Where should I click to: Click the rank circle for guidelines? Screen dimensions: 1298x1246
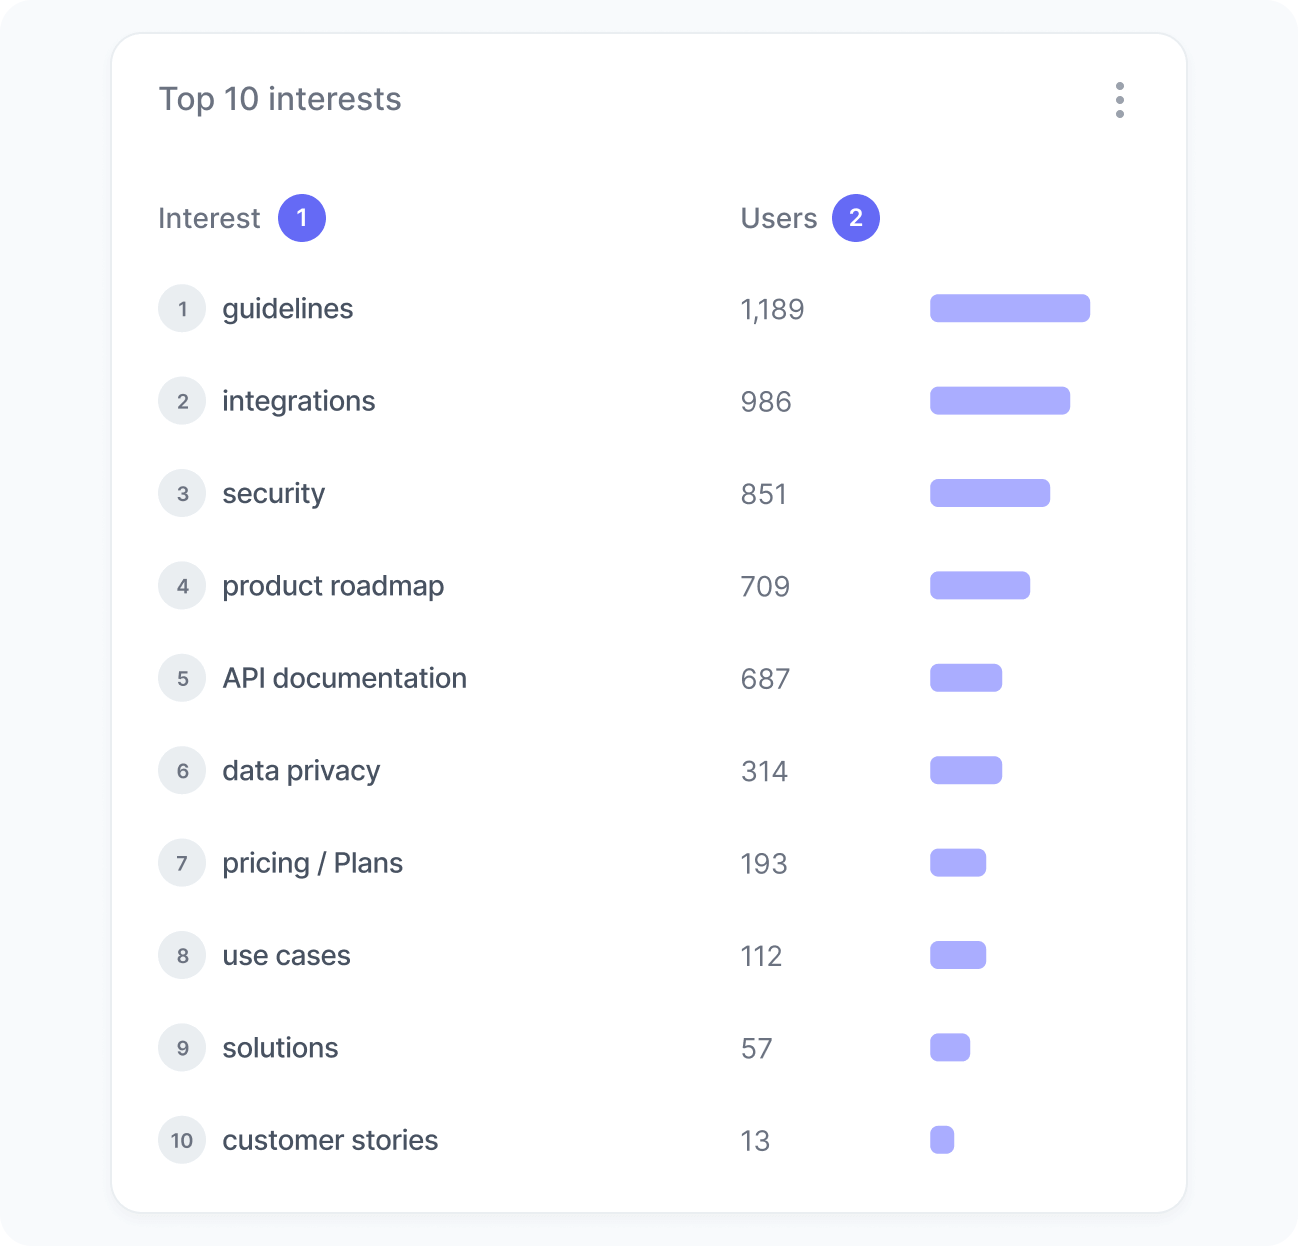182,309
